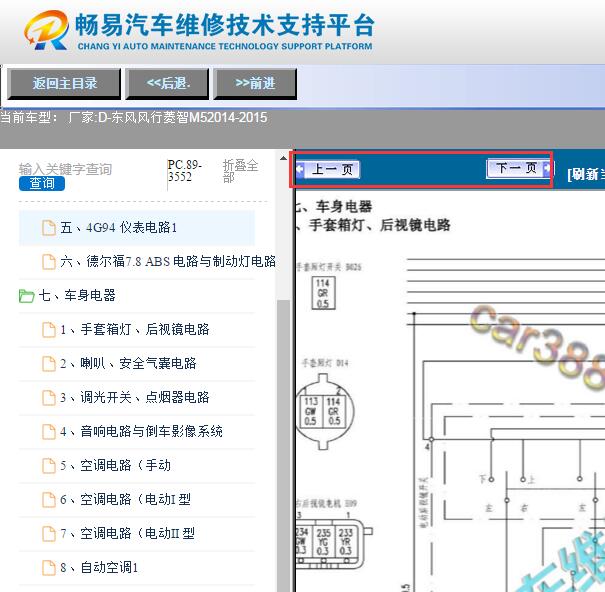Click the [刷新 refresh link
605x592 pixels.
[586, 174]
